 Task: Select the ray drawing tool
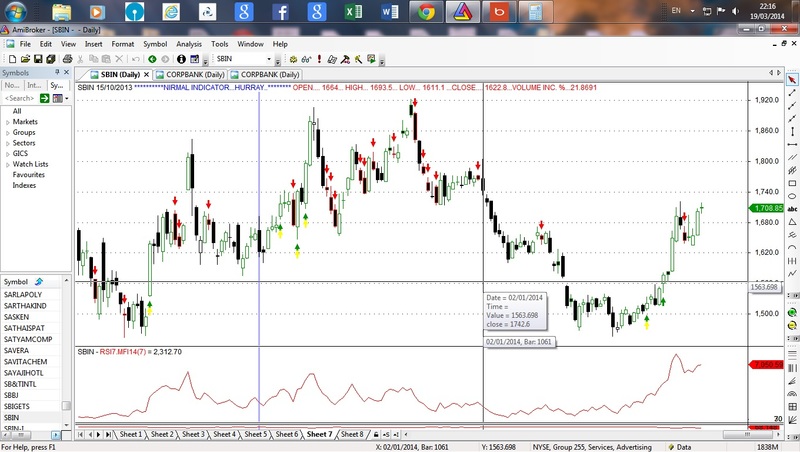click(x=792, y=106)
